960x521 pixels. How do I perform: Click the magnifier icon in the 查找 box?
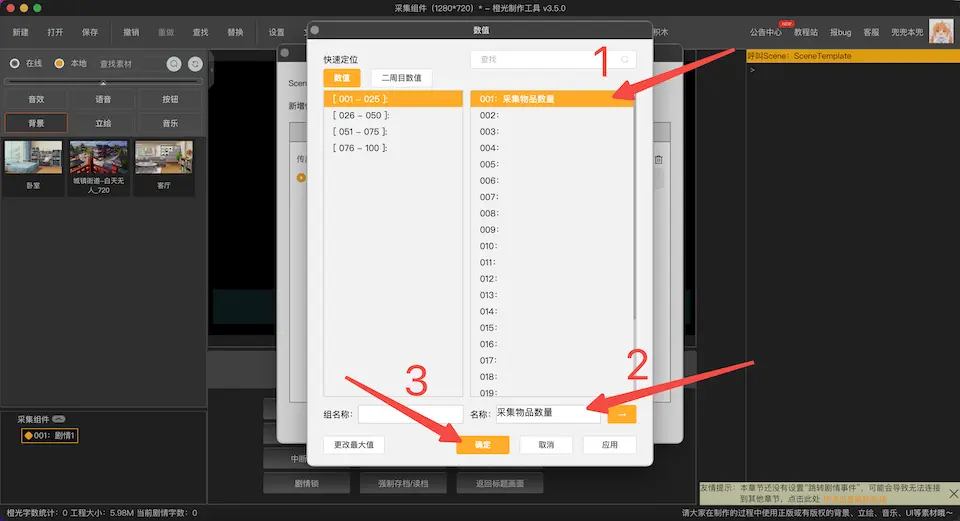click(626, 60)
